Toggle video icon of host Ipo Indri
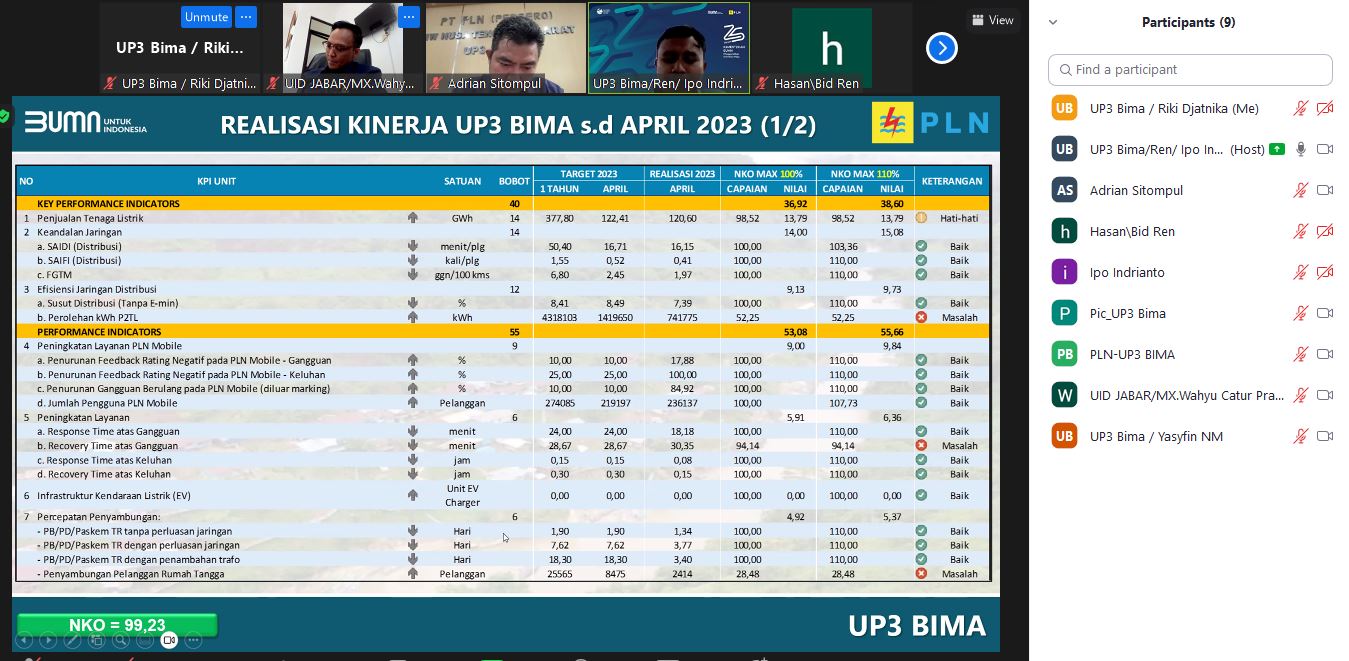This screenshot has height=661, width=1349. 1325,149
